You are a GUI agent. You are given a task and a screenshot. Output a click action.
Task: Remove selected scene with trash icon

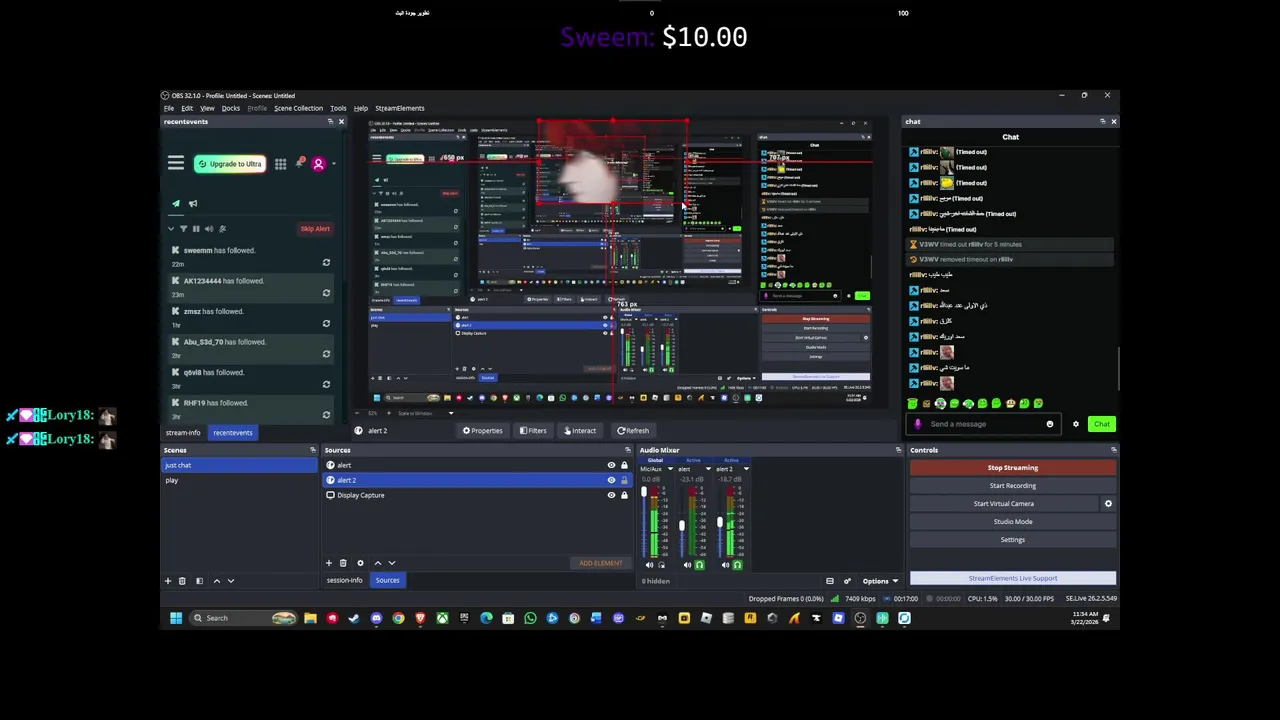click(182, 580)
